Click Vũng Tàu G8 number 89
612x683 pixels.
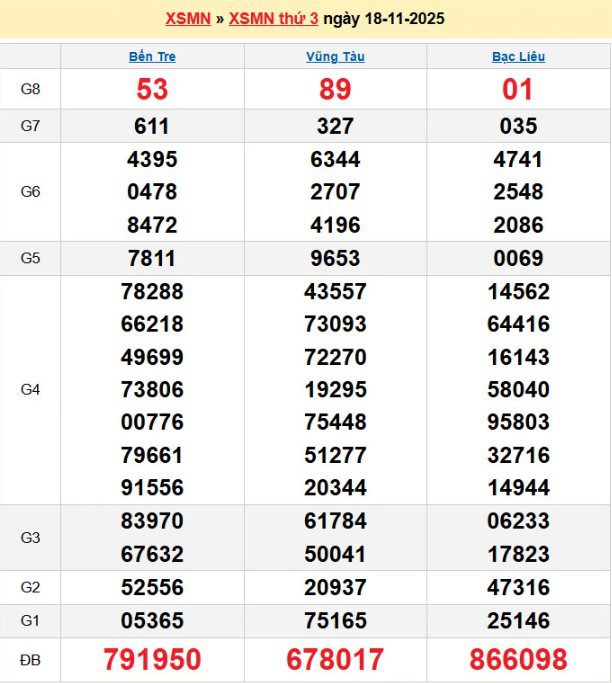tap(335, 90)
